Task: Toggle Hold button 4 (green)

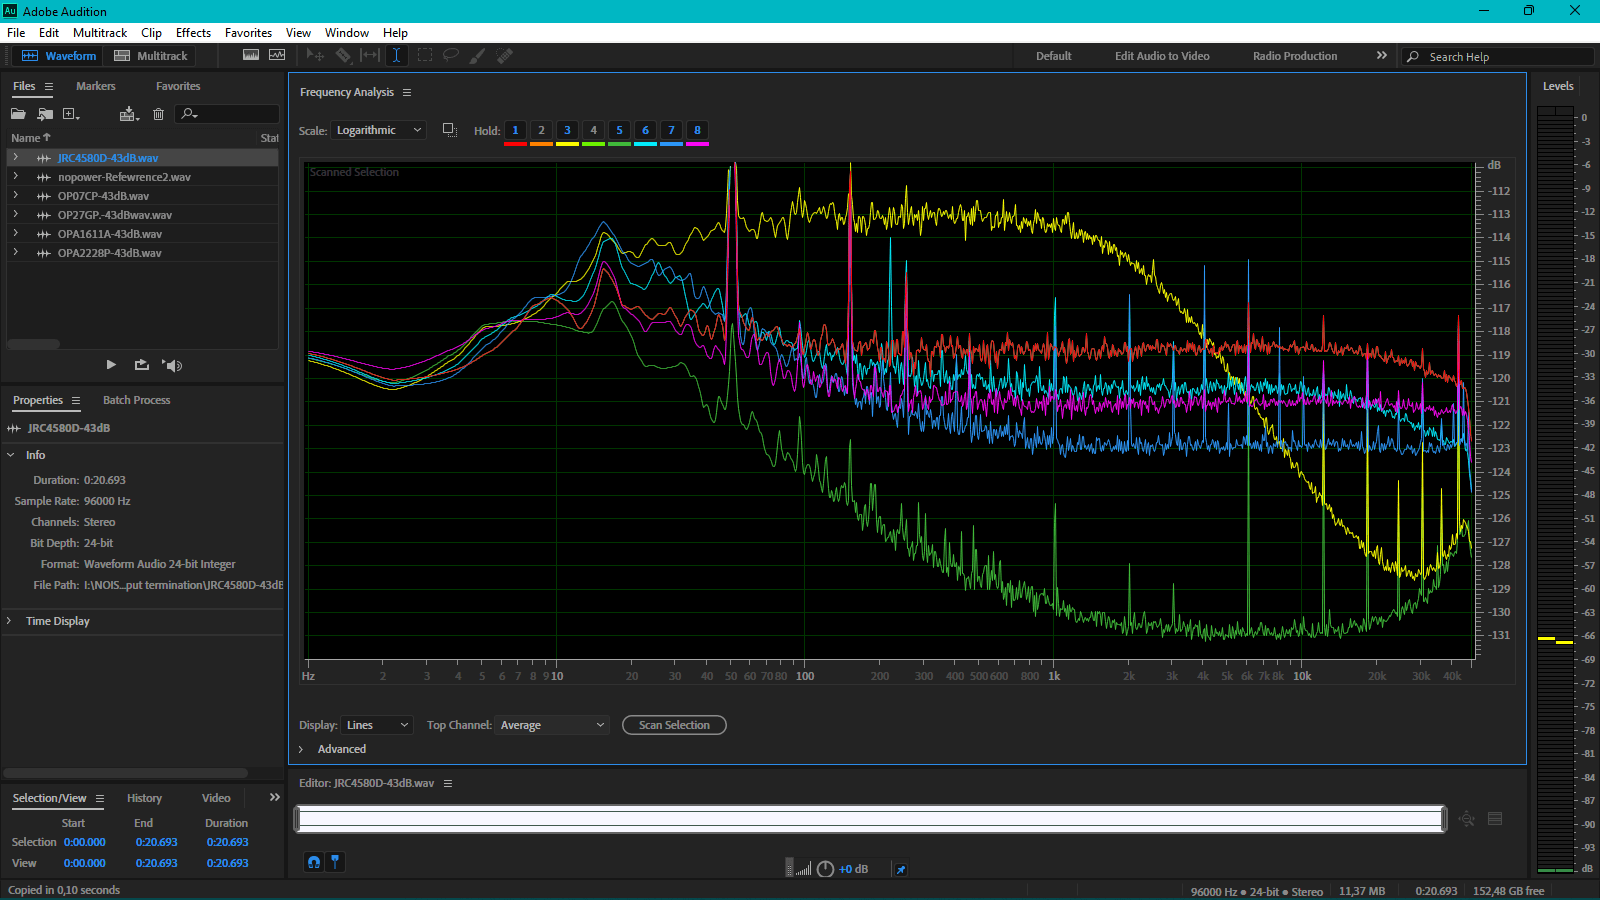Action: click(593, 130)
